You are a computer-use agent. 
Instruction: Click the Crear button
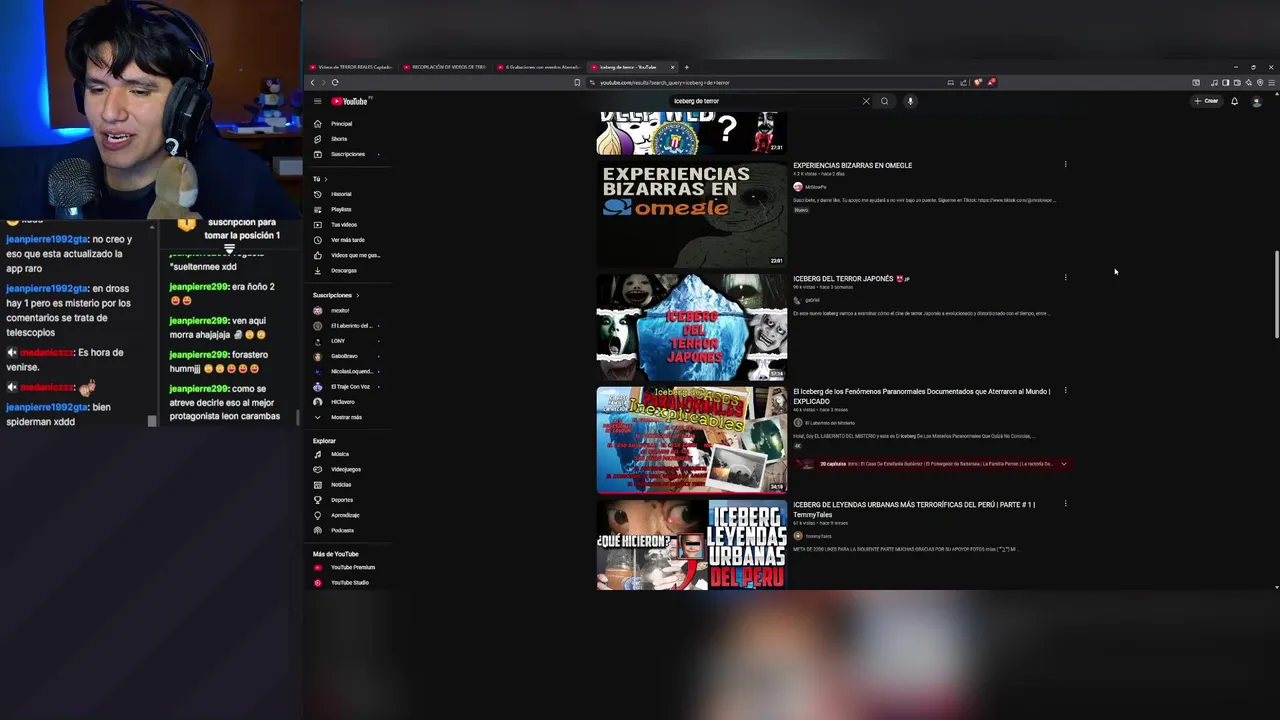coord(1207,101)
